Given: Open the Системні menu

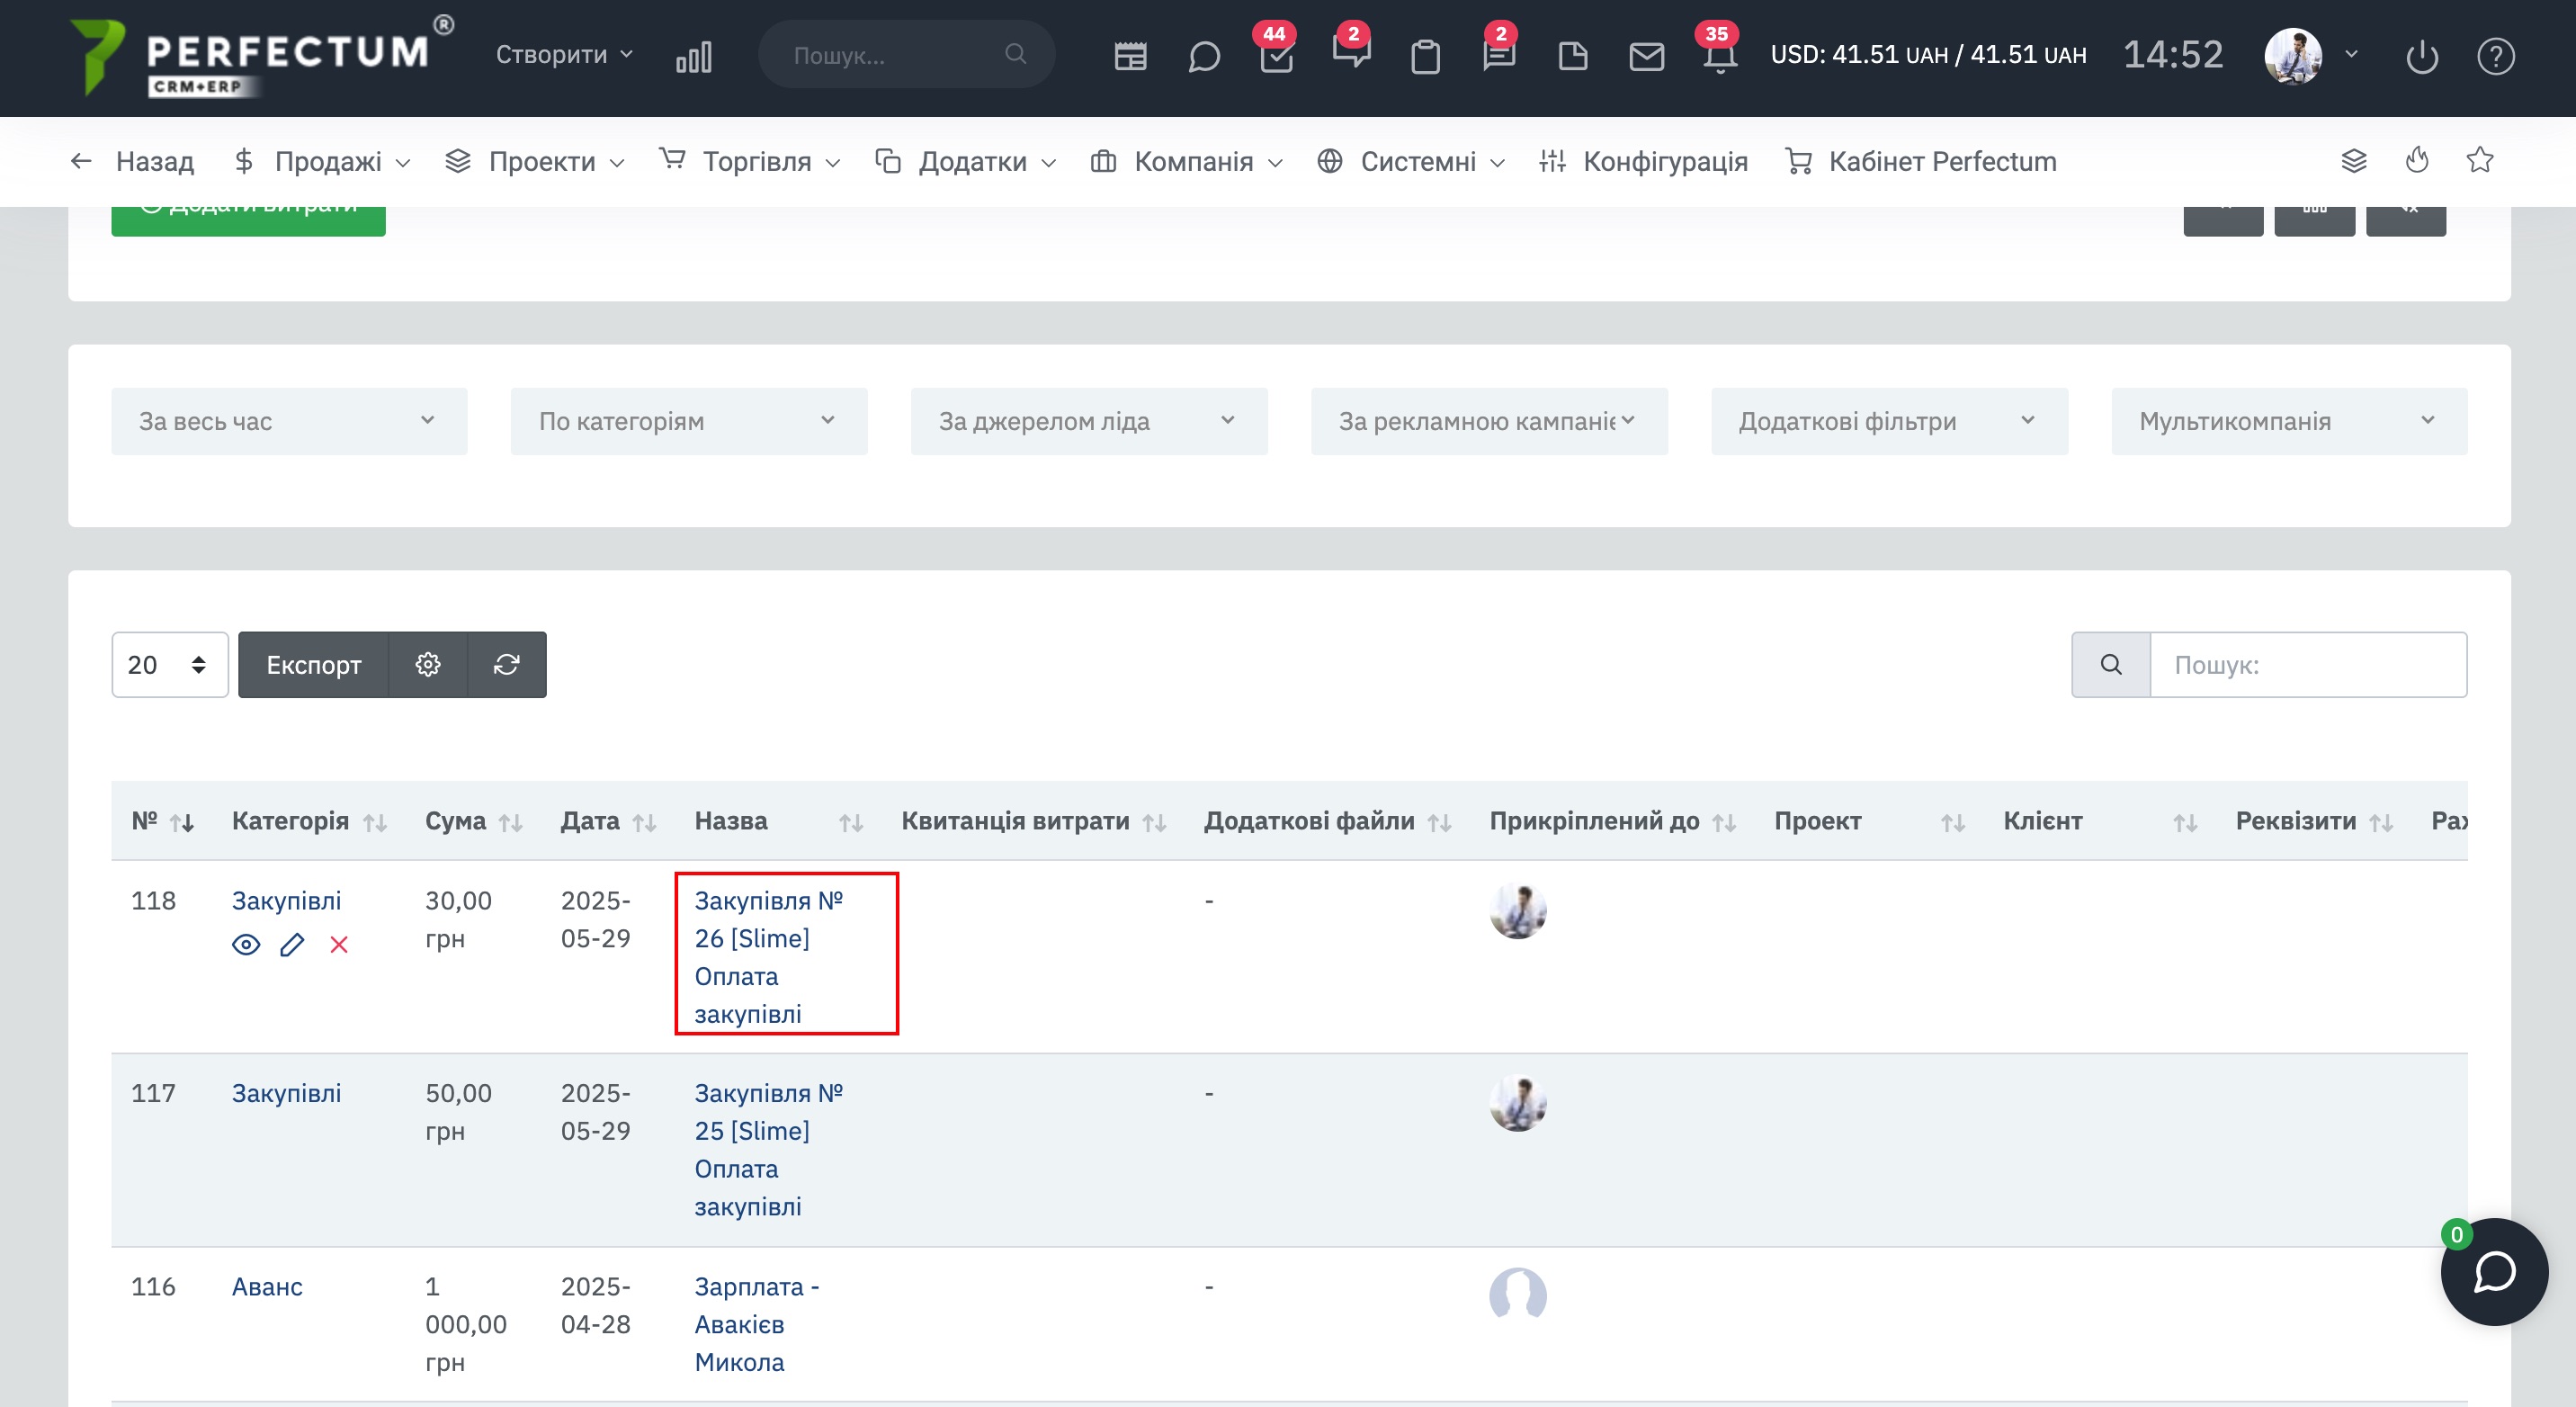Looking at the screenshot, I should 1411,161.
